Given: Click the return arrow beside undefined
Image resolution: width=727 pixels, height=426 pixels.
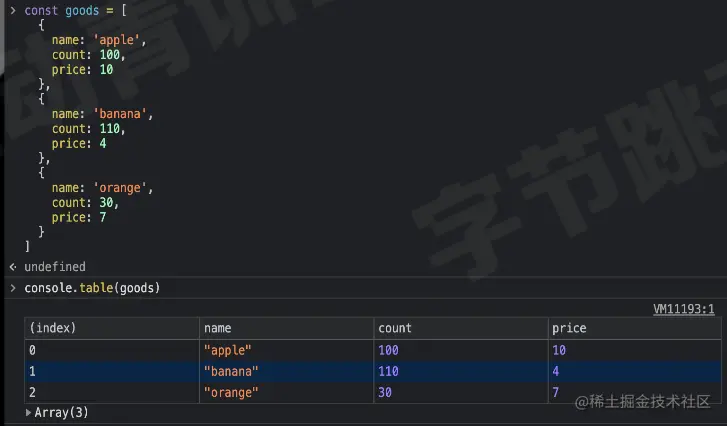Looking at the screenshot, I should click(13, 267).
